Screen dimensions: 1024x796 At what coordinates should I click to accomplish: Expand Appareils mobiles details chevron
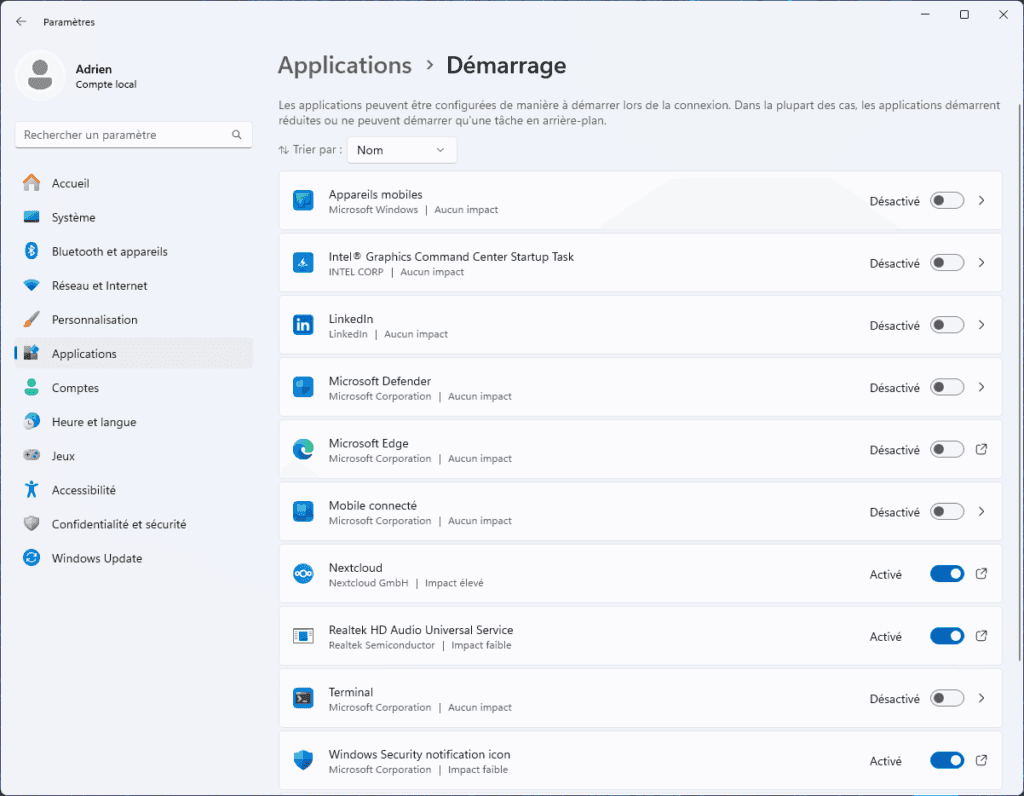coord(981,200)
